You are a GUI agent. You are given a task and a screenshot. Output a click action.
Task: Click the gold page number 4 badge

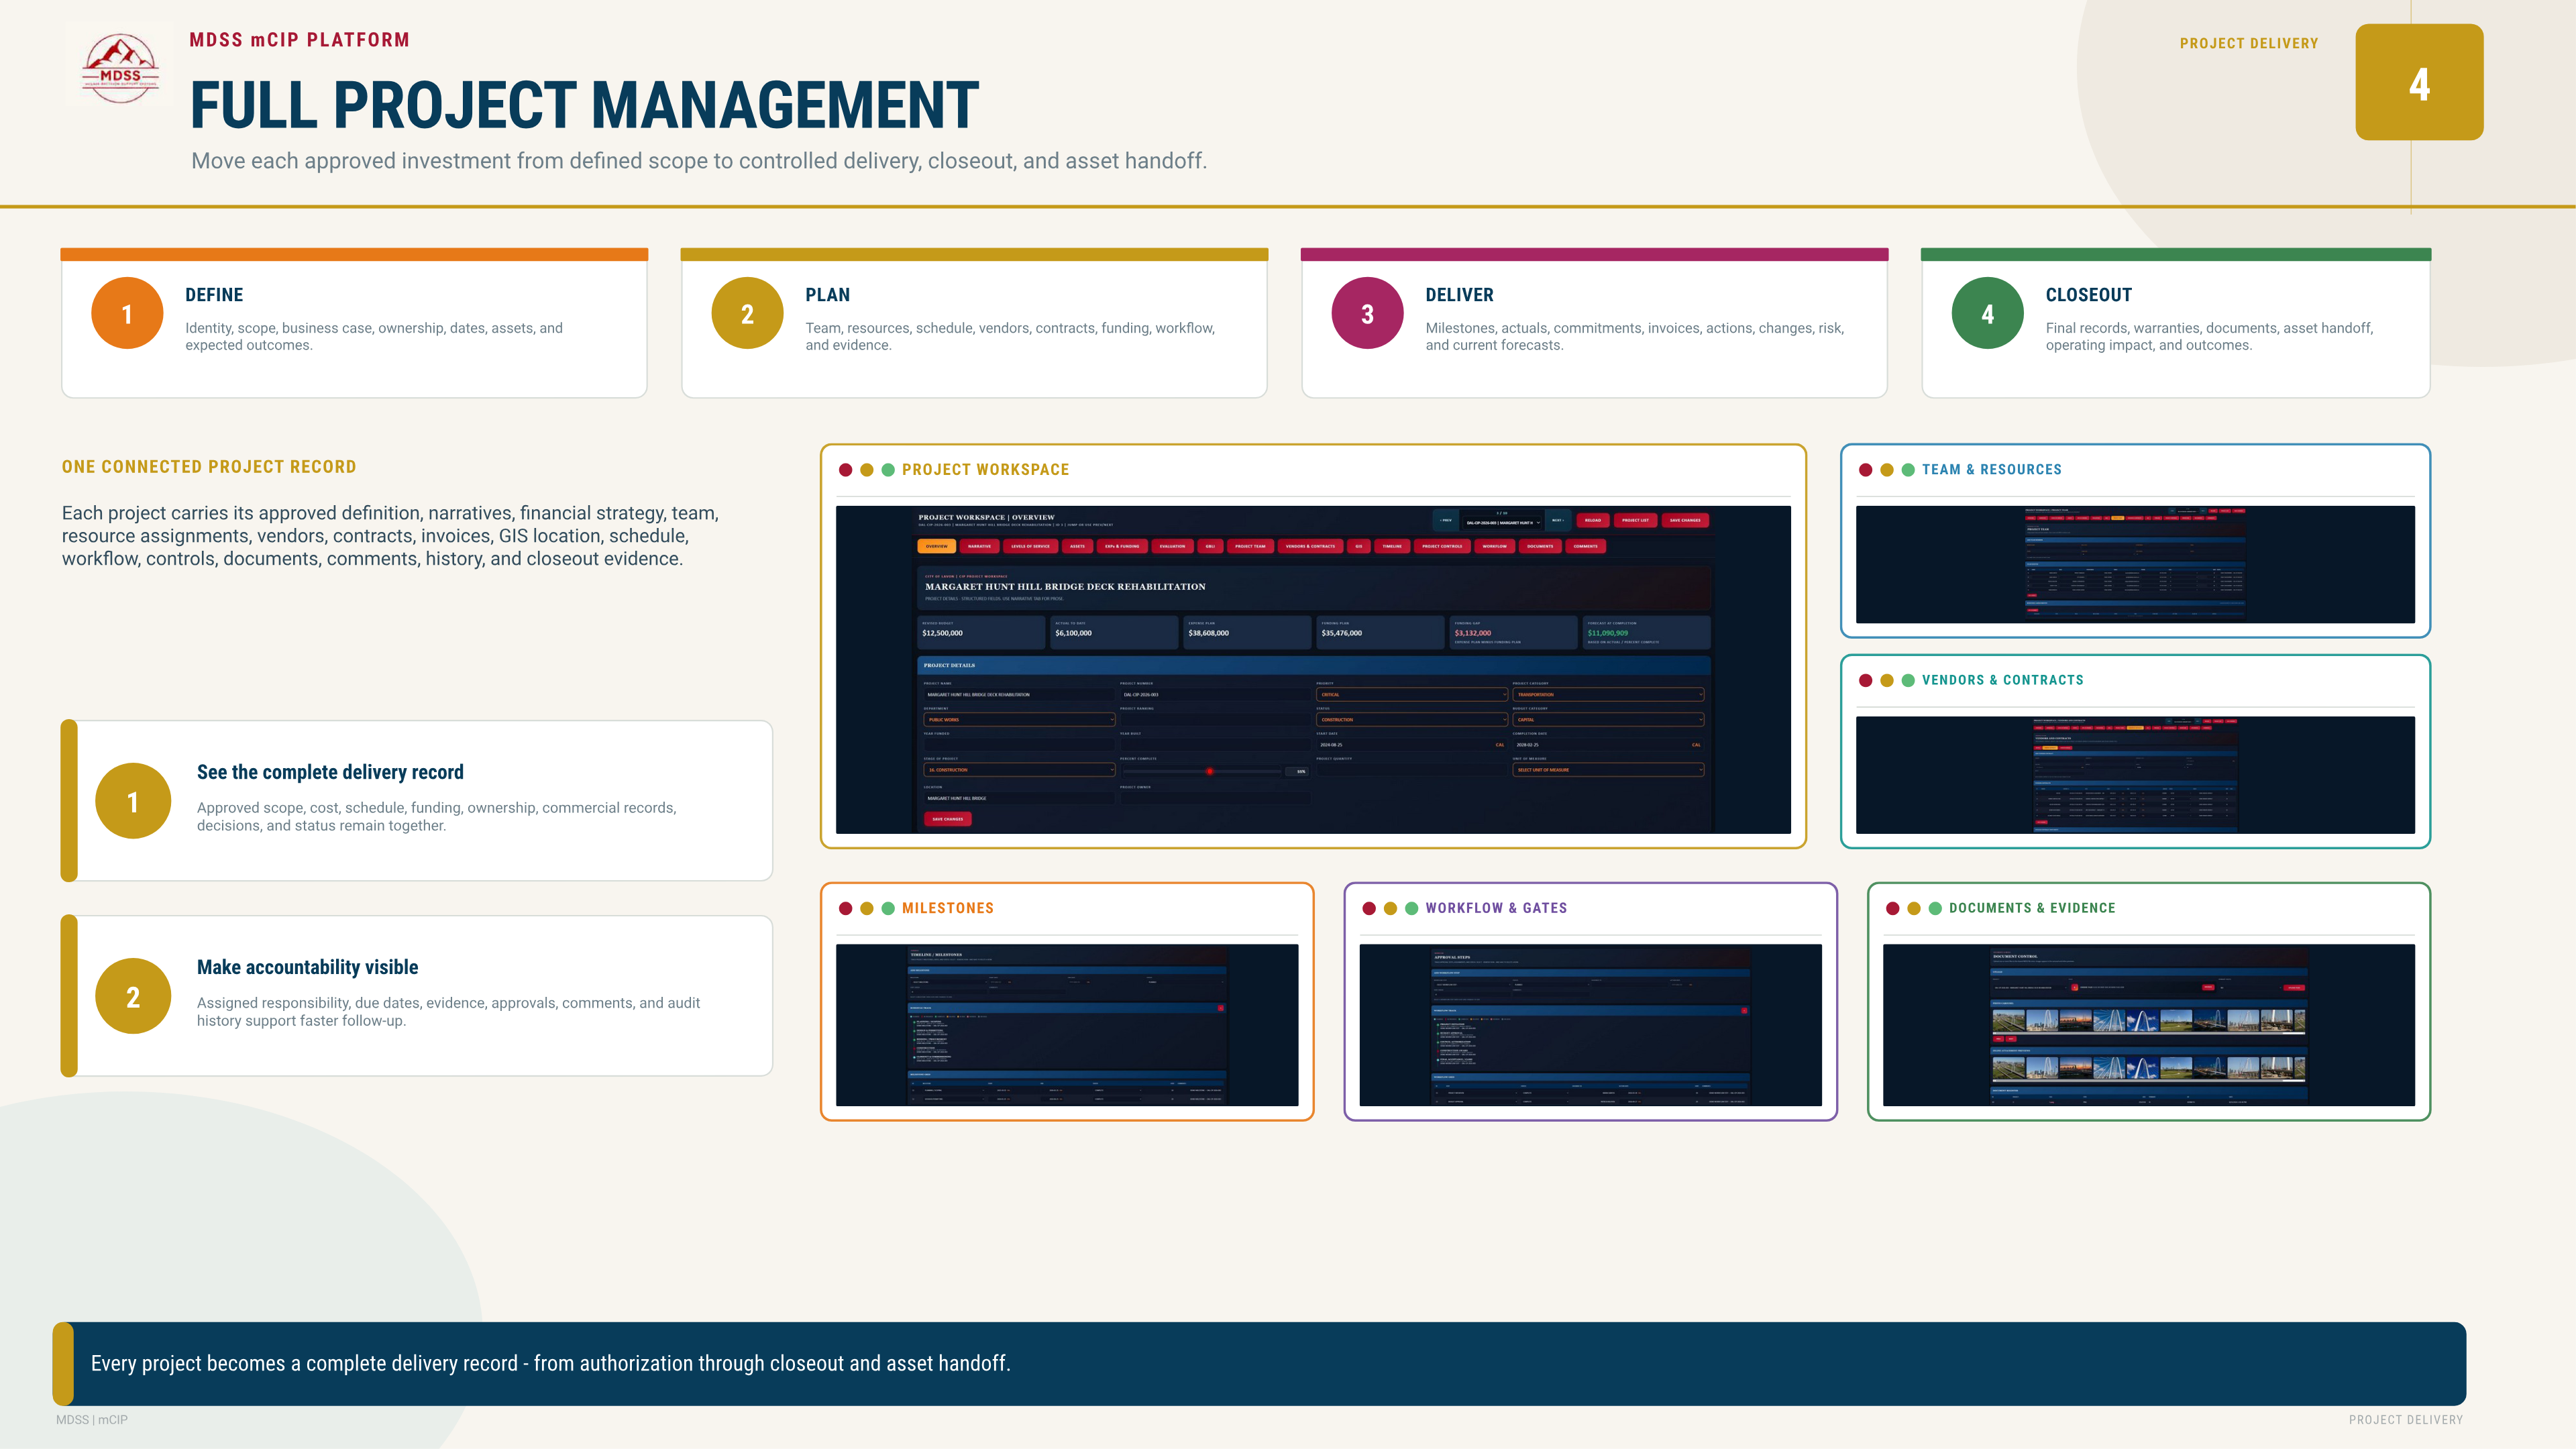pyautogui.click(x=2419, y=82)
